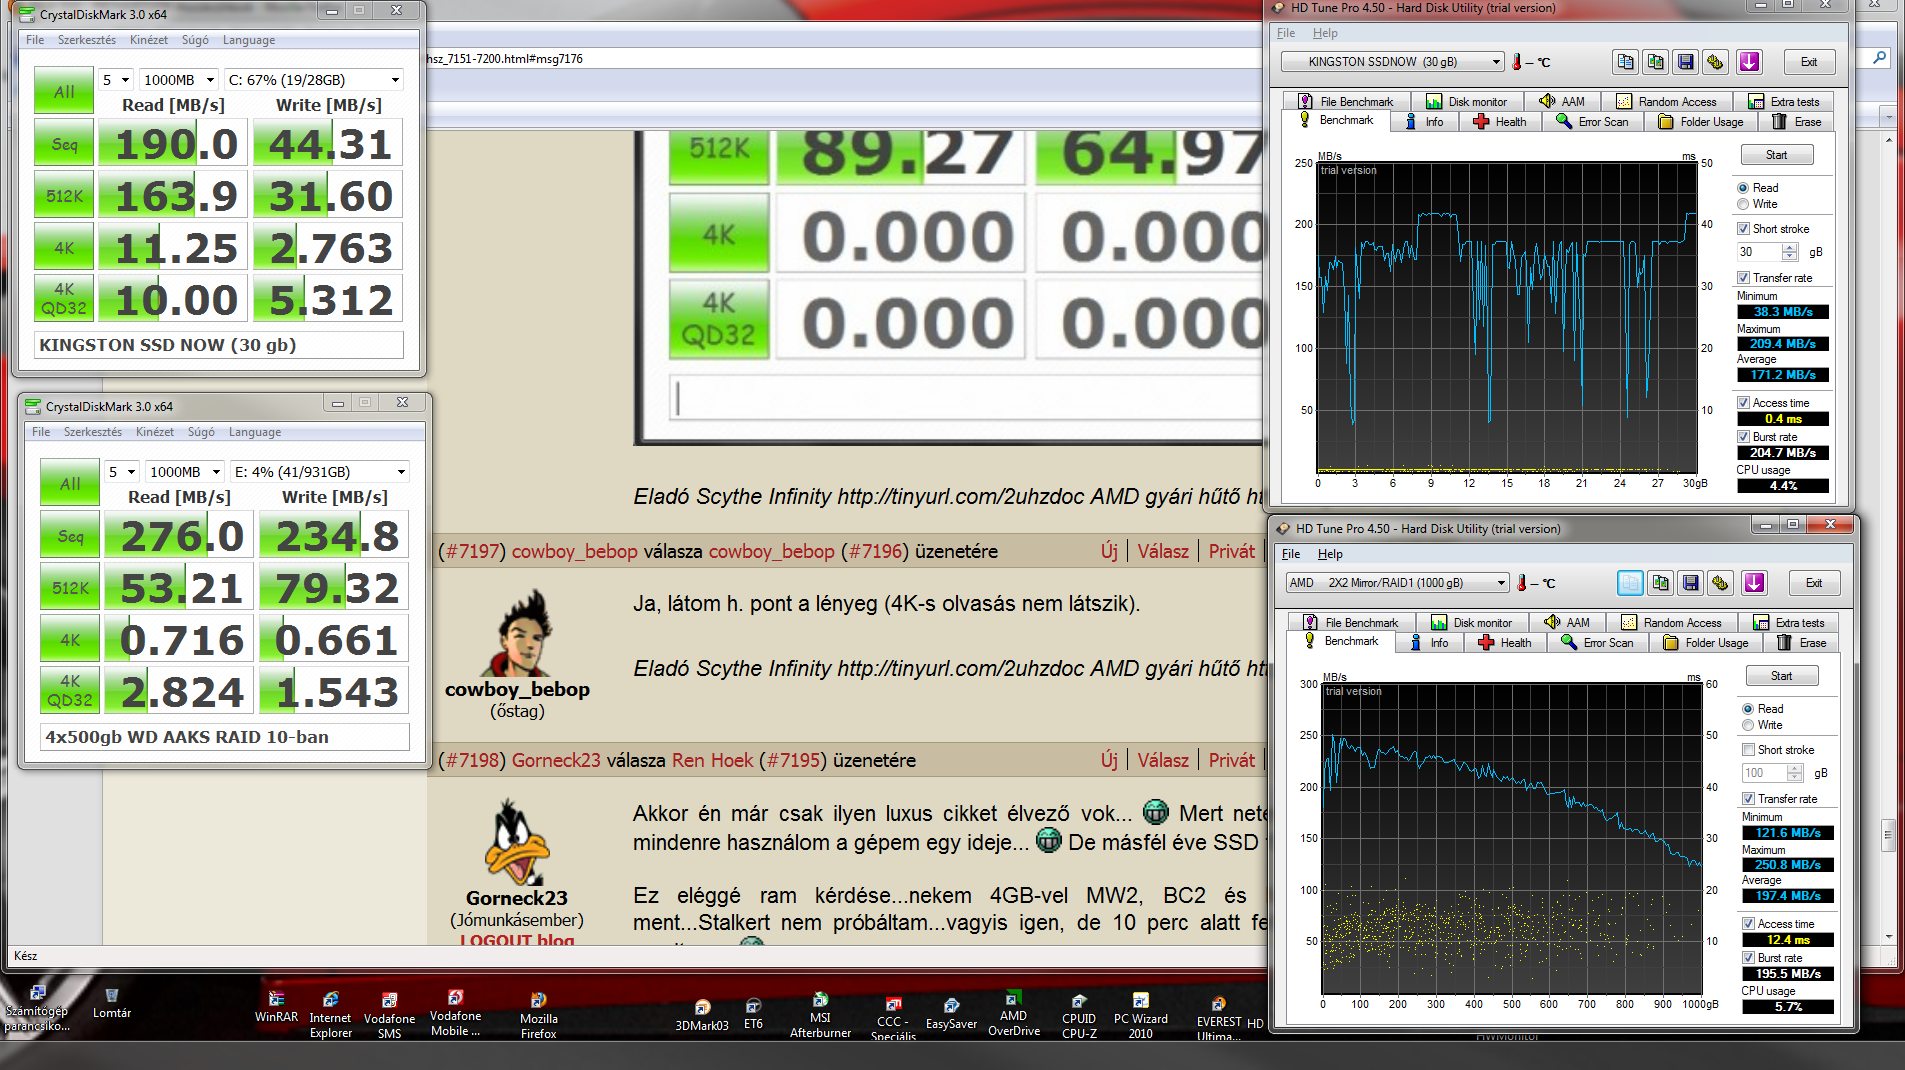This screenshot has height=1070, width=1905.
Task: Click Válasz link on post #7197
Action: click(1163, 551)
